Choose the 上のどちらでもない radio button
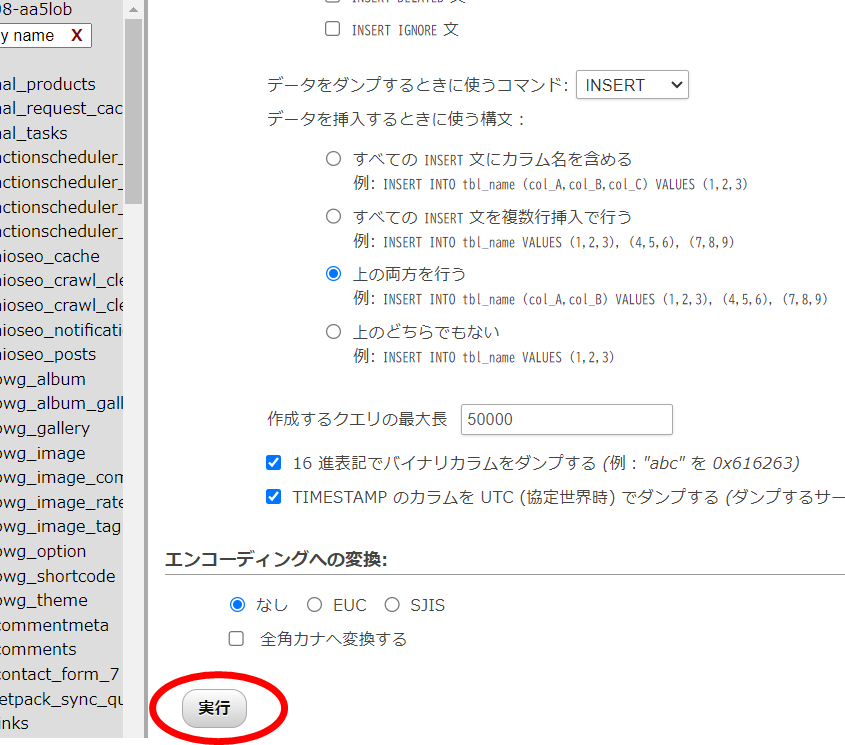 333,332
